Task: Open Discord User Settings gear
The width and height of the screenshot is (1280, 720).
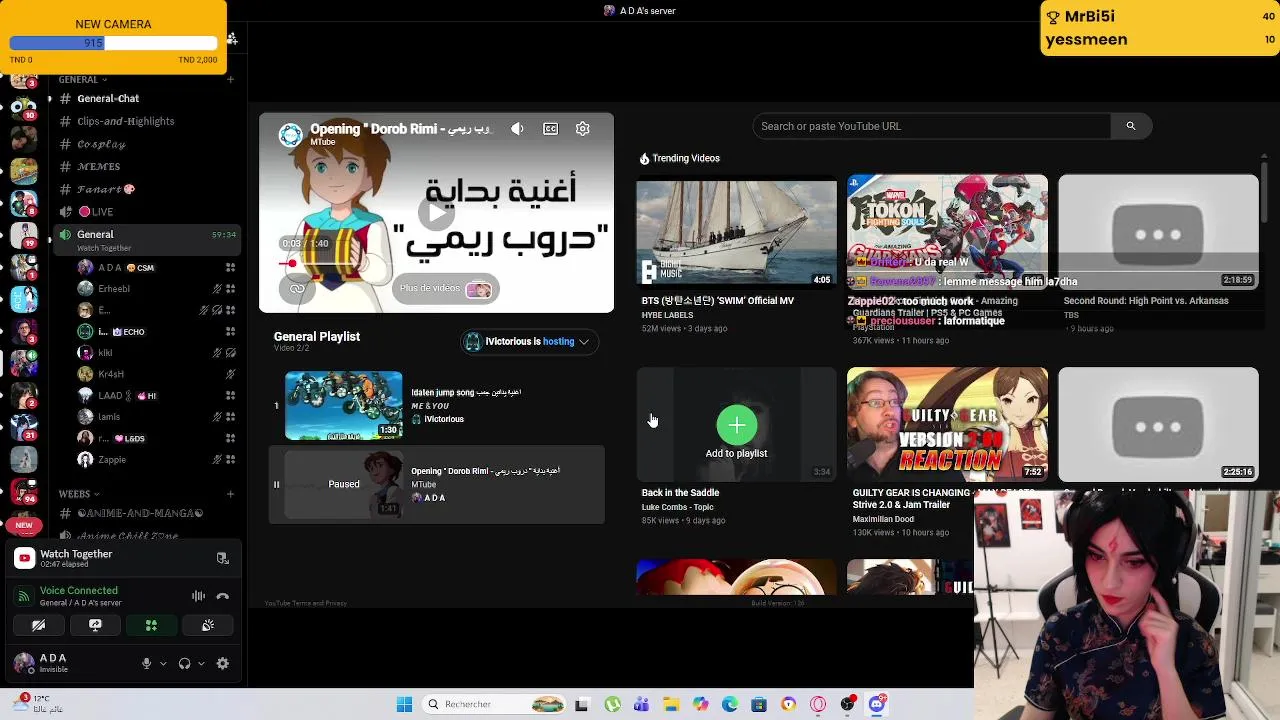Action: coord(223,663)
